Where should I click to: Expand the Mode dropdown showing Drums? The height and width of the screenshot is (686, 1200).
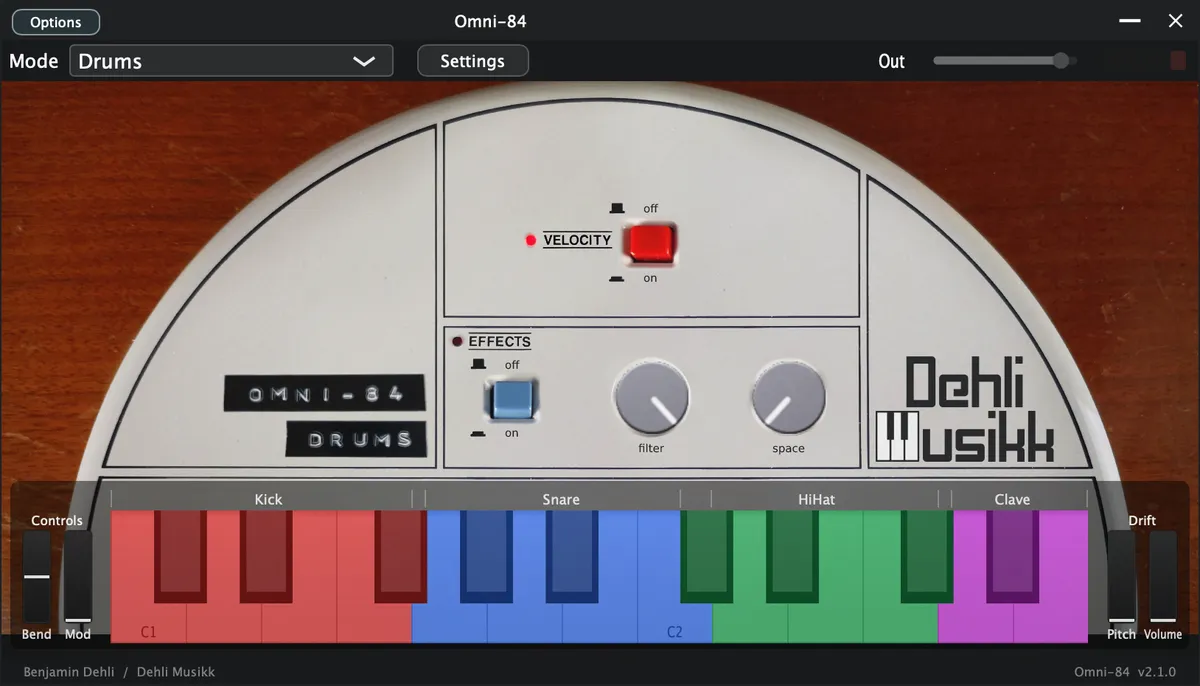pos(231,61)
